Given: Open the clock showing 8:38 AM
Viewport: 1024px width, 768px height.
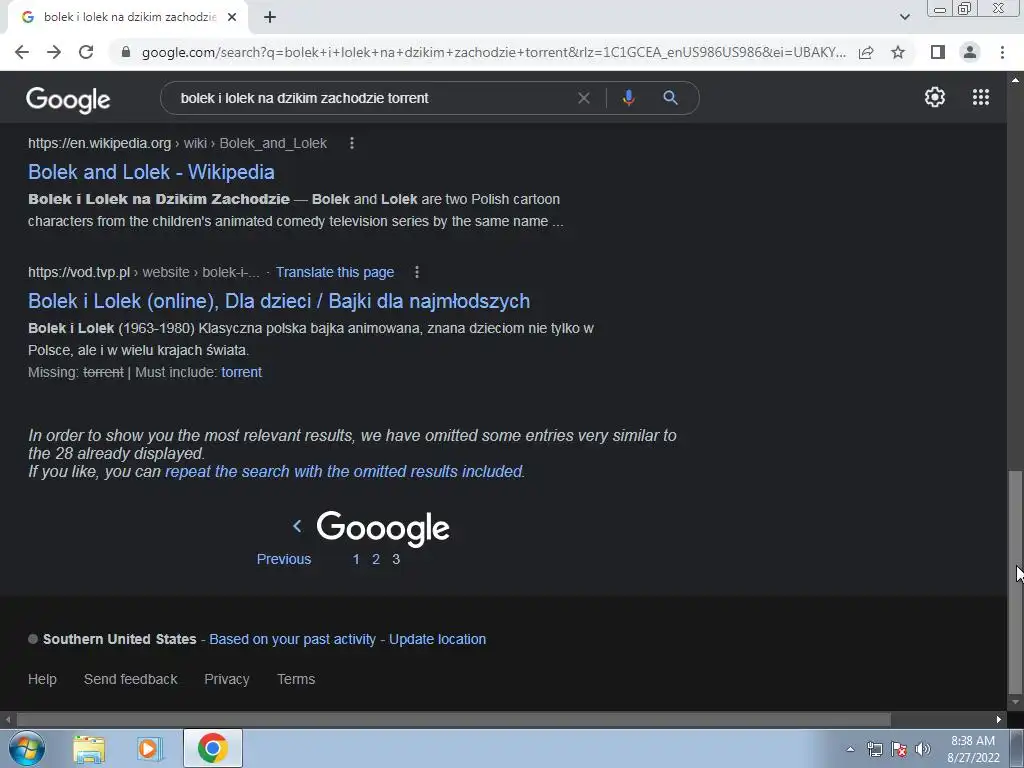Looking at the screenshot, I should pyautogui.click(x=973, y=749).
